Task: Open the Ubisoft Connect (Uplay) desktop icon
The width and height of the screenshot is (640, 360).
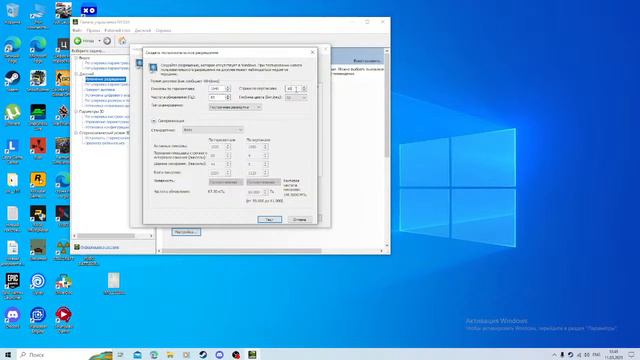Action: pyautogui.click(x=38, y=284)
